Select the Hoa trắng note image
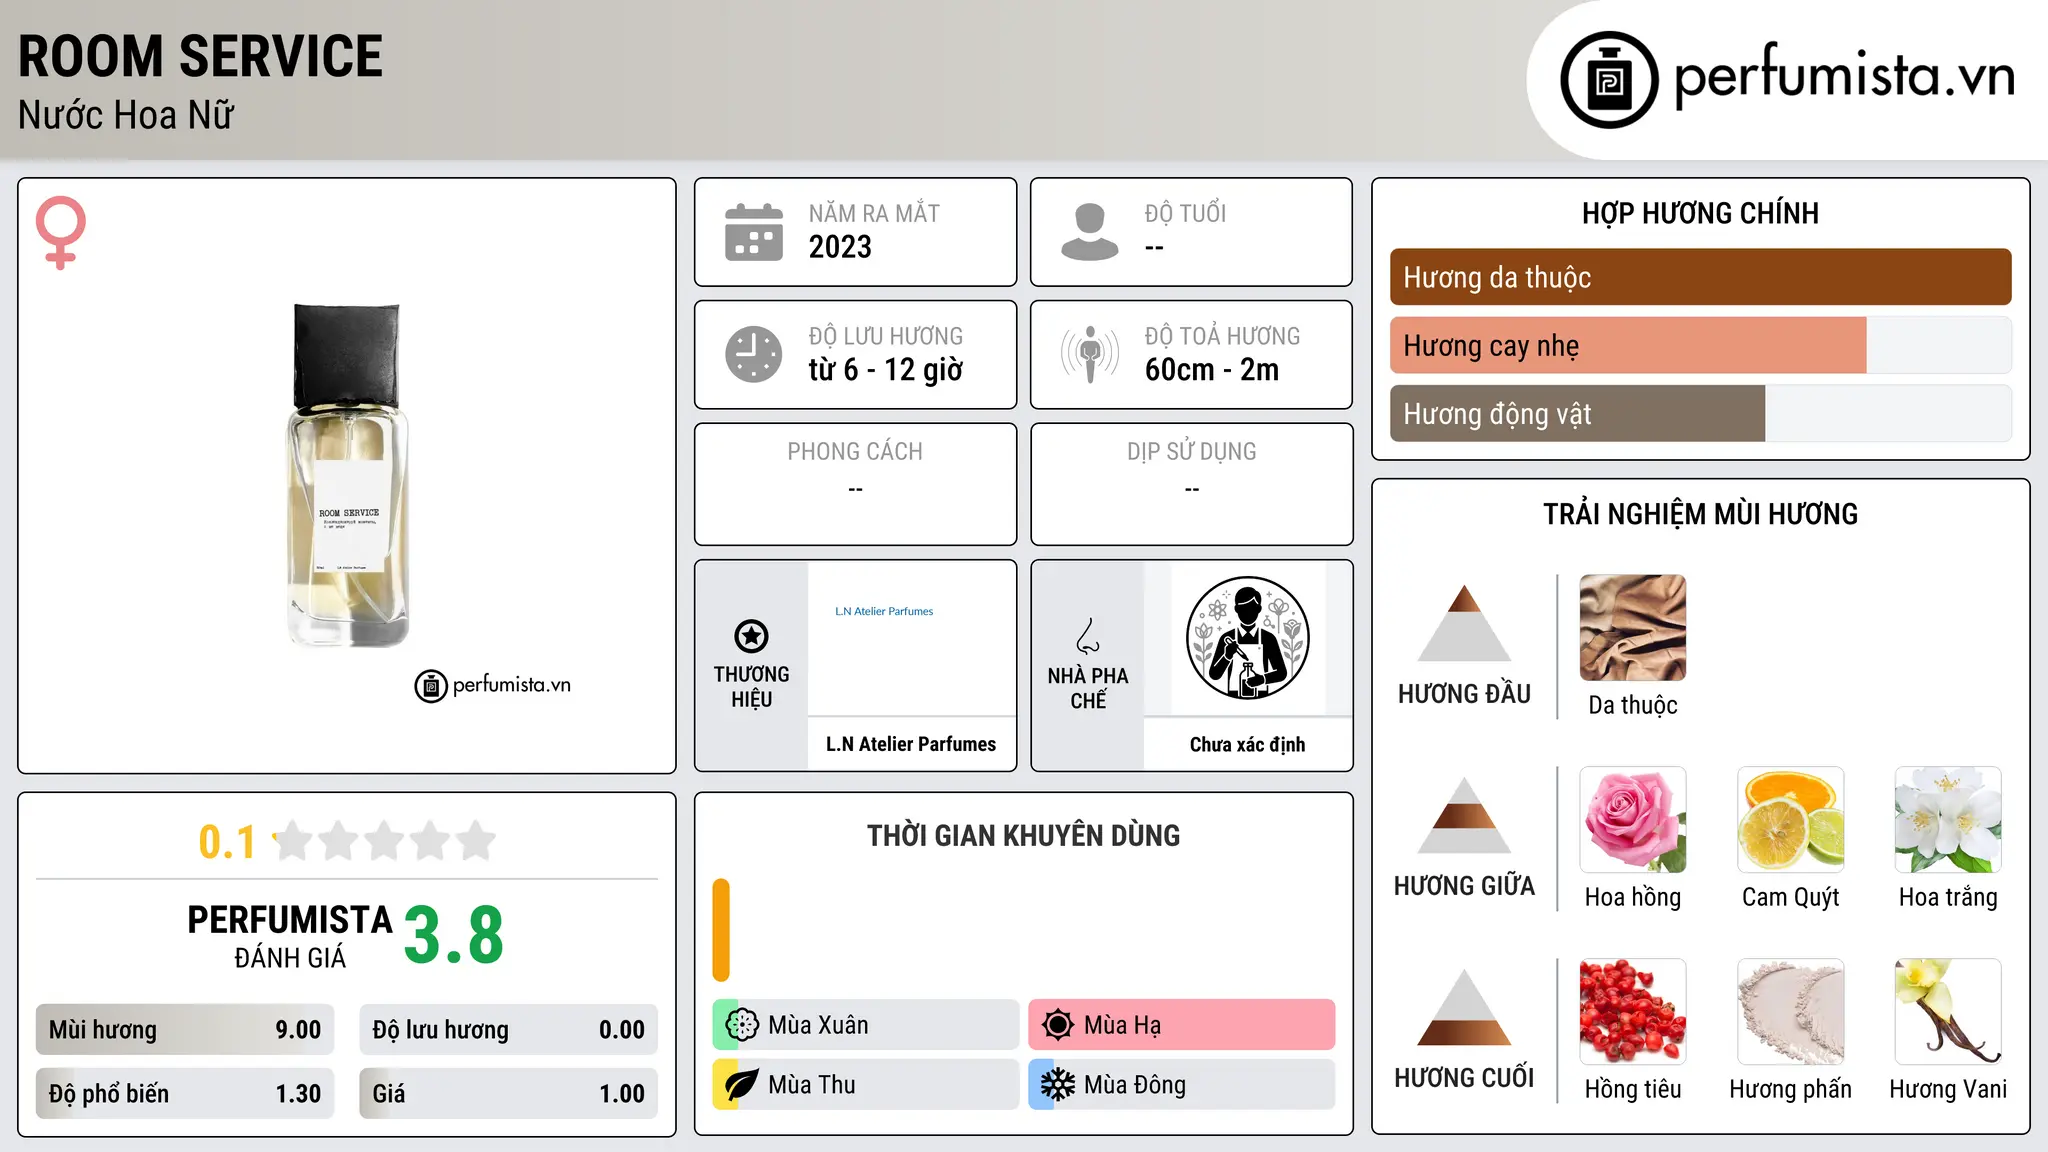Screen dimensions: 2048x1152 (1948, 820)
